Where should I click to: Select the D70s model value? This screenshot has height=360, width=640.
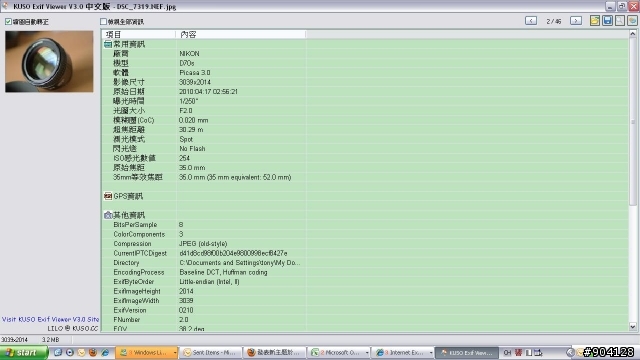[187, 63]
